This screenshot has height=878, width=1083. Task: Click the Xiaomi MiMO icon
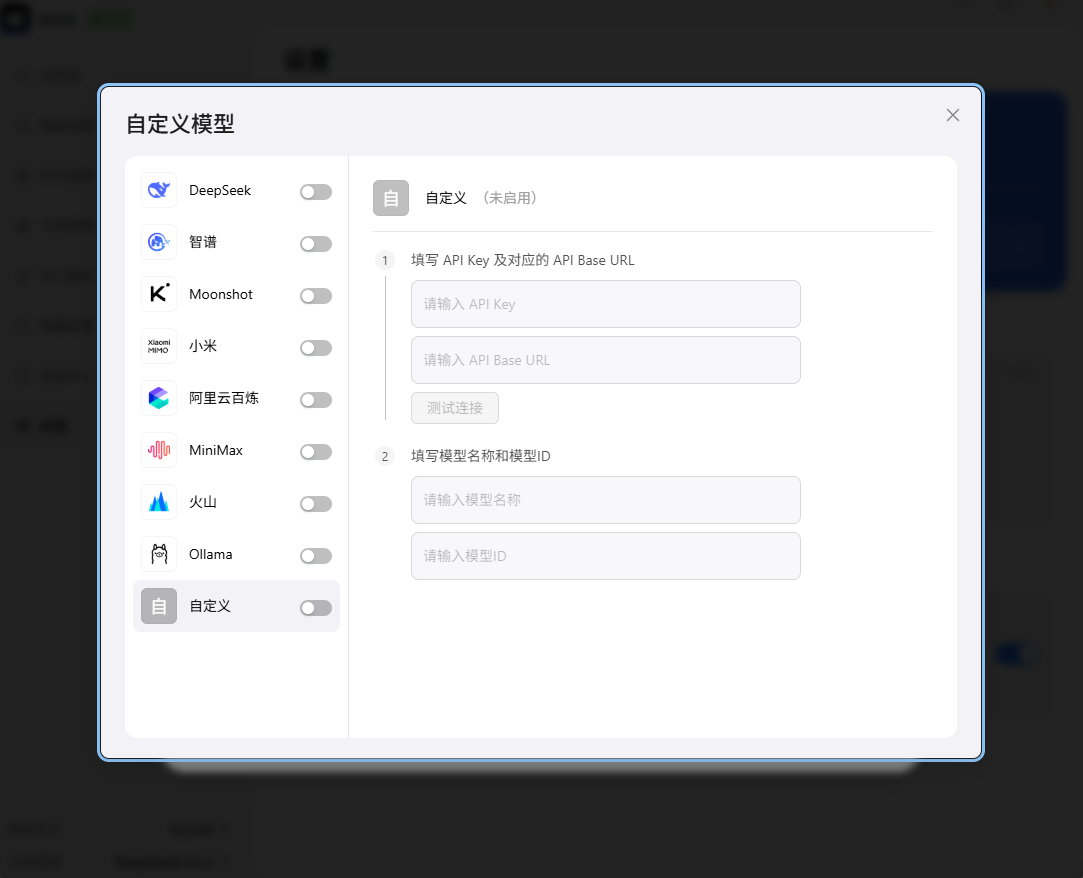click(x=158, y=346)
